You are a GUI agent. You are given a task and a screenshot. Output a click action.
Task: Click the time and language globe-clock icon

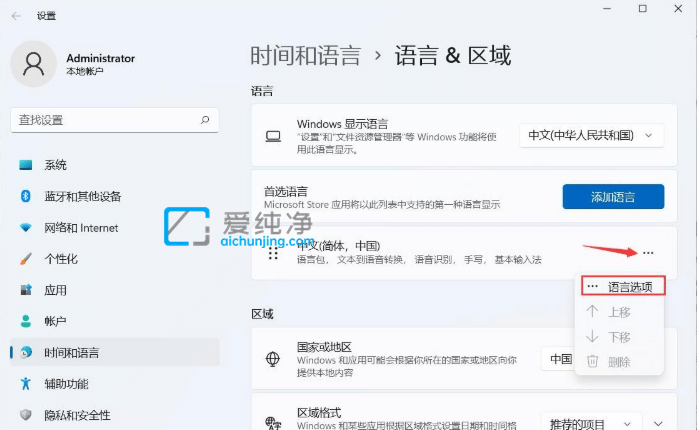[x=26, y=352]
